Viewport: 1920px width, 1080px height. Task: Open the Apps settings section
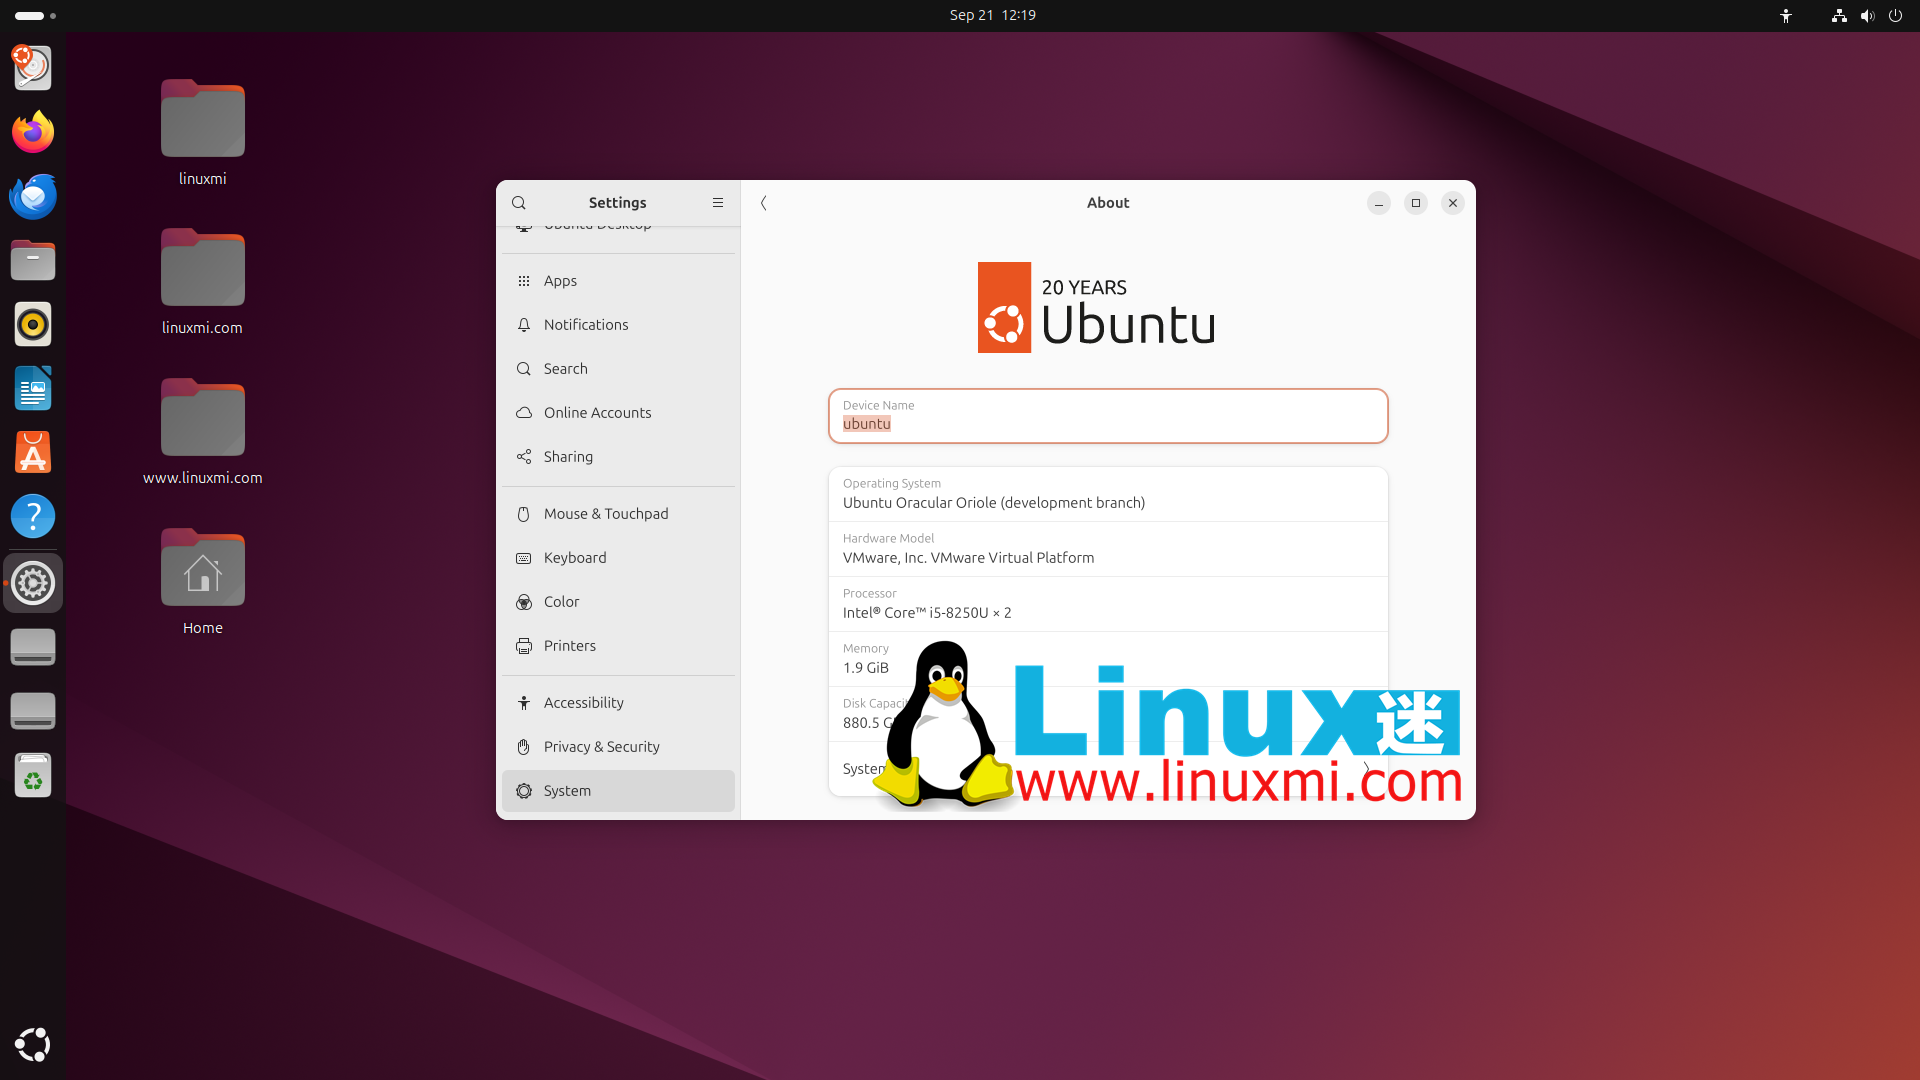point(618,281)
